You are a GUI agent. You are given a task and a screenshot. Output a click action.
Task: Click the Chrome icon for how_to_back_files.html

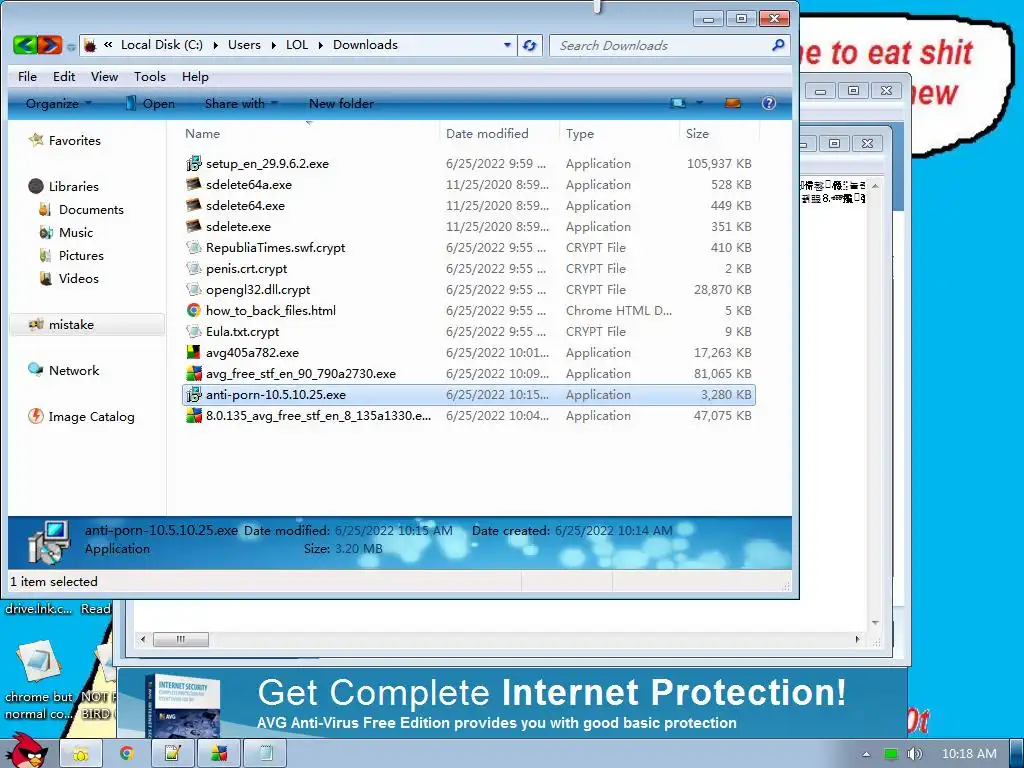pyautogui.click(x=193, y=310)
